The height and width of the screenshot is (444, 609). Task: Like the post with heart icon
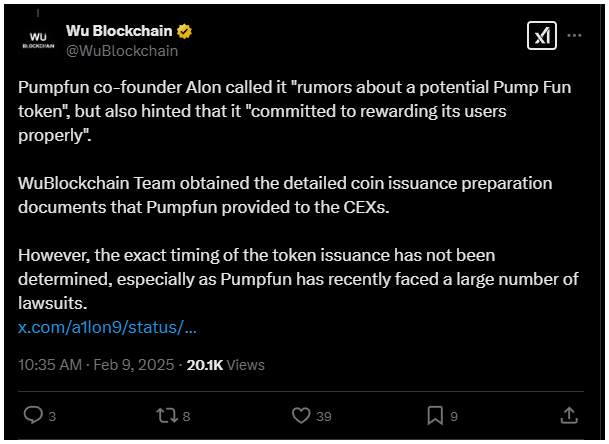click(301, 415)
